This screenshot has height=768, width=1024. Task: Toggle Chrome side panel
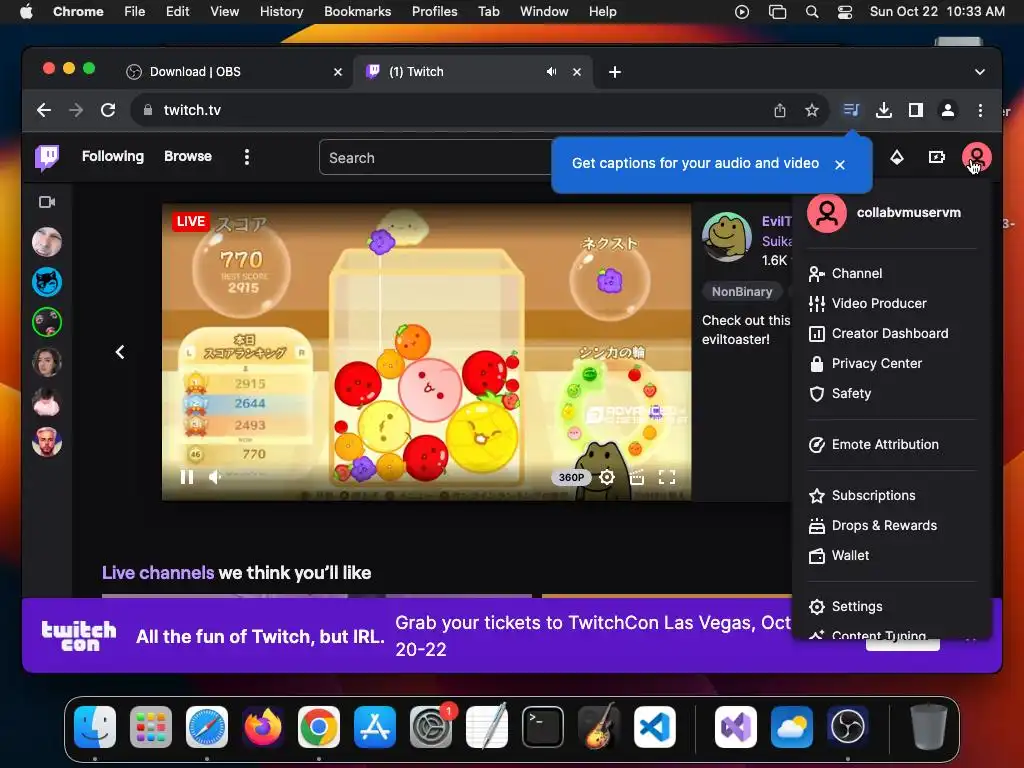pyautogui.click(x=916, y=110)
